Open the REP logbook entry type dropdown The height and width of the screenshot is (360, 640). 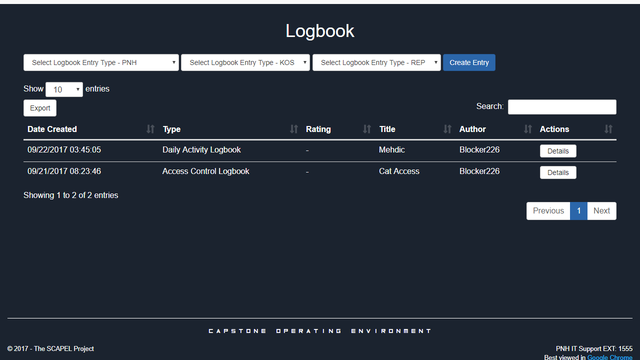click(x=376, y=62)
